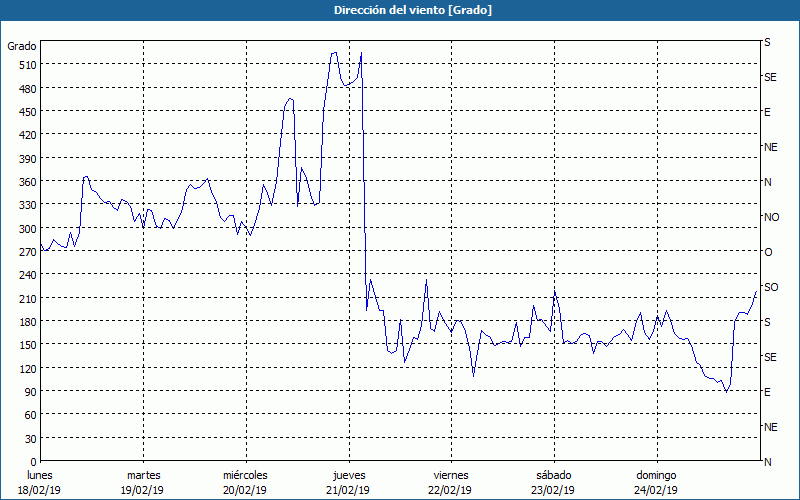The height and width of the screenshot is (500, 800).
Task: Select the 120 value on left axis
Action: coord(27,368)
